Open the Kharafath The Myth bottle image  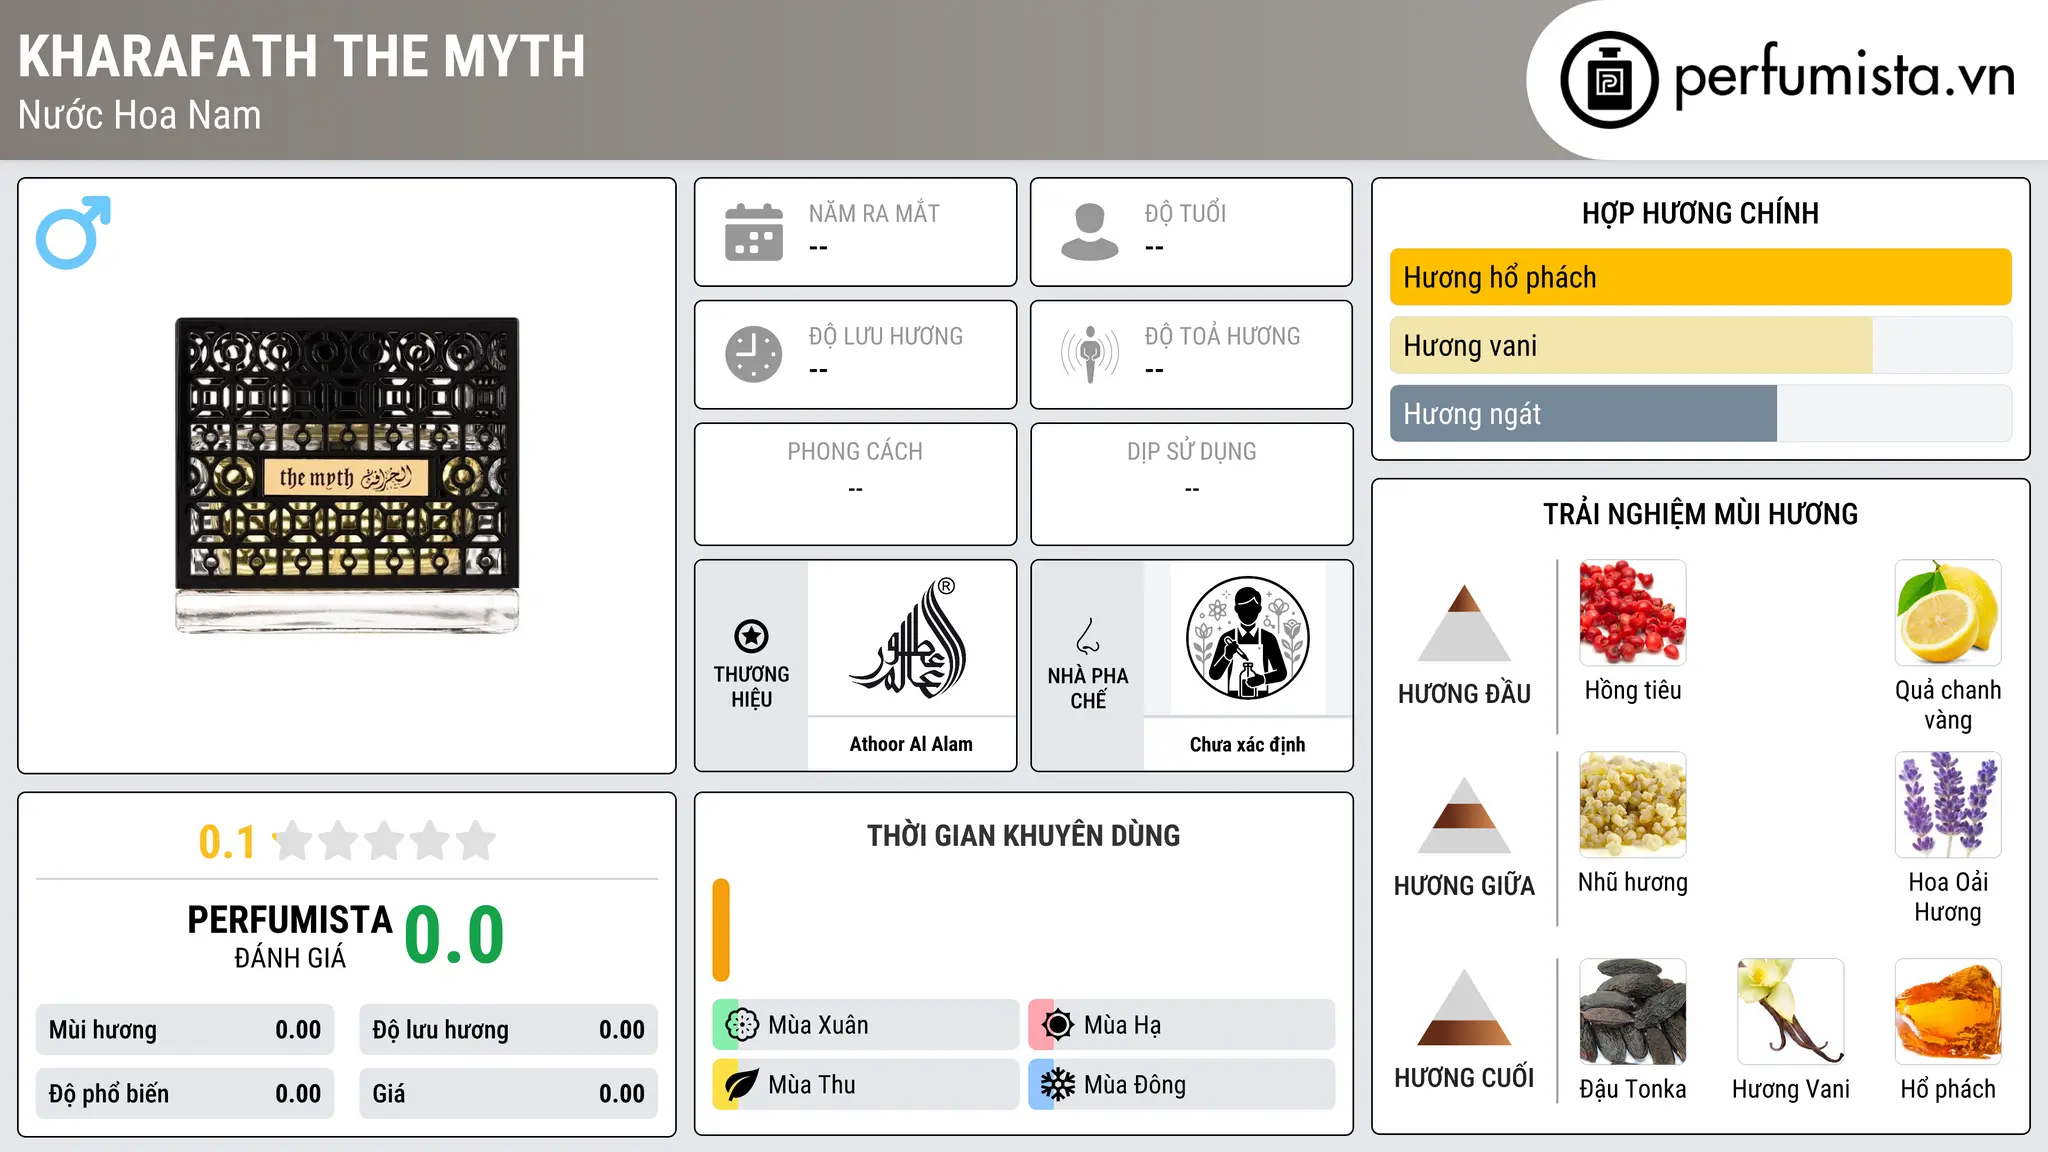pos(347,475)
